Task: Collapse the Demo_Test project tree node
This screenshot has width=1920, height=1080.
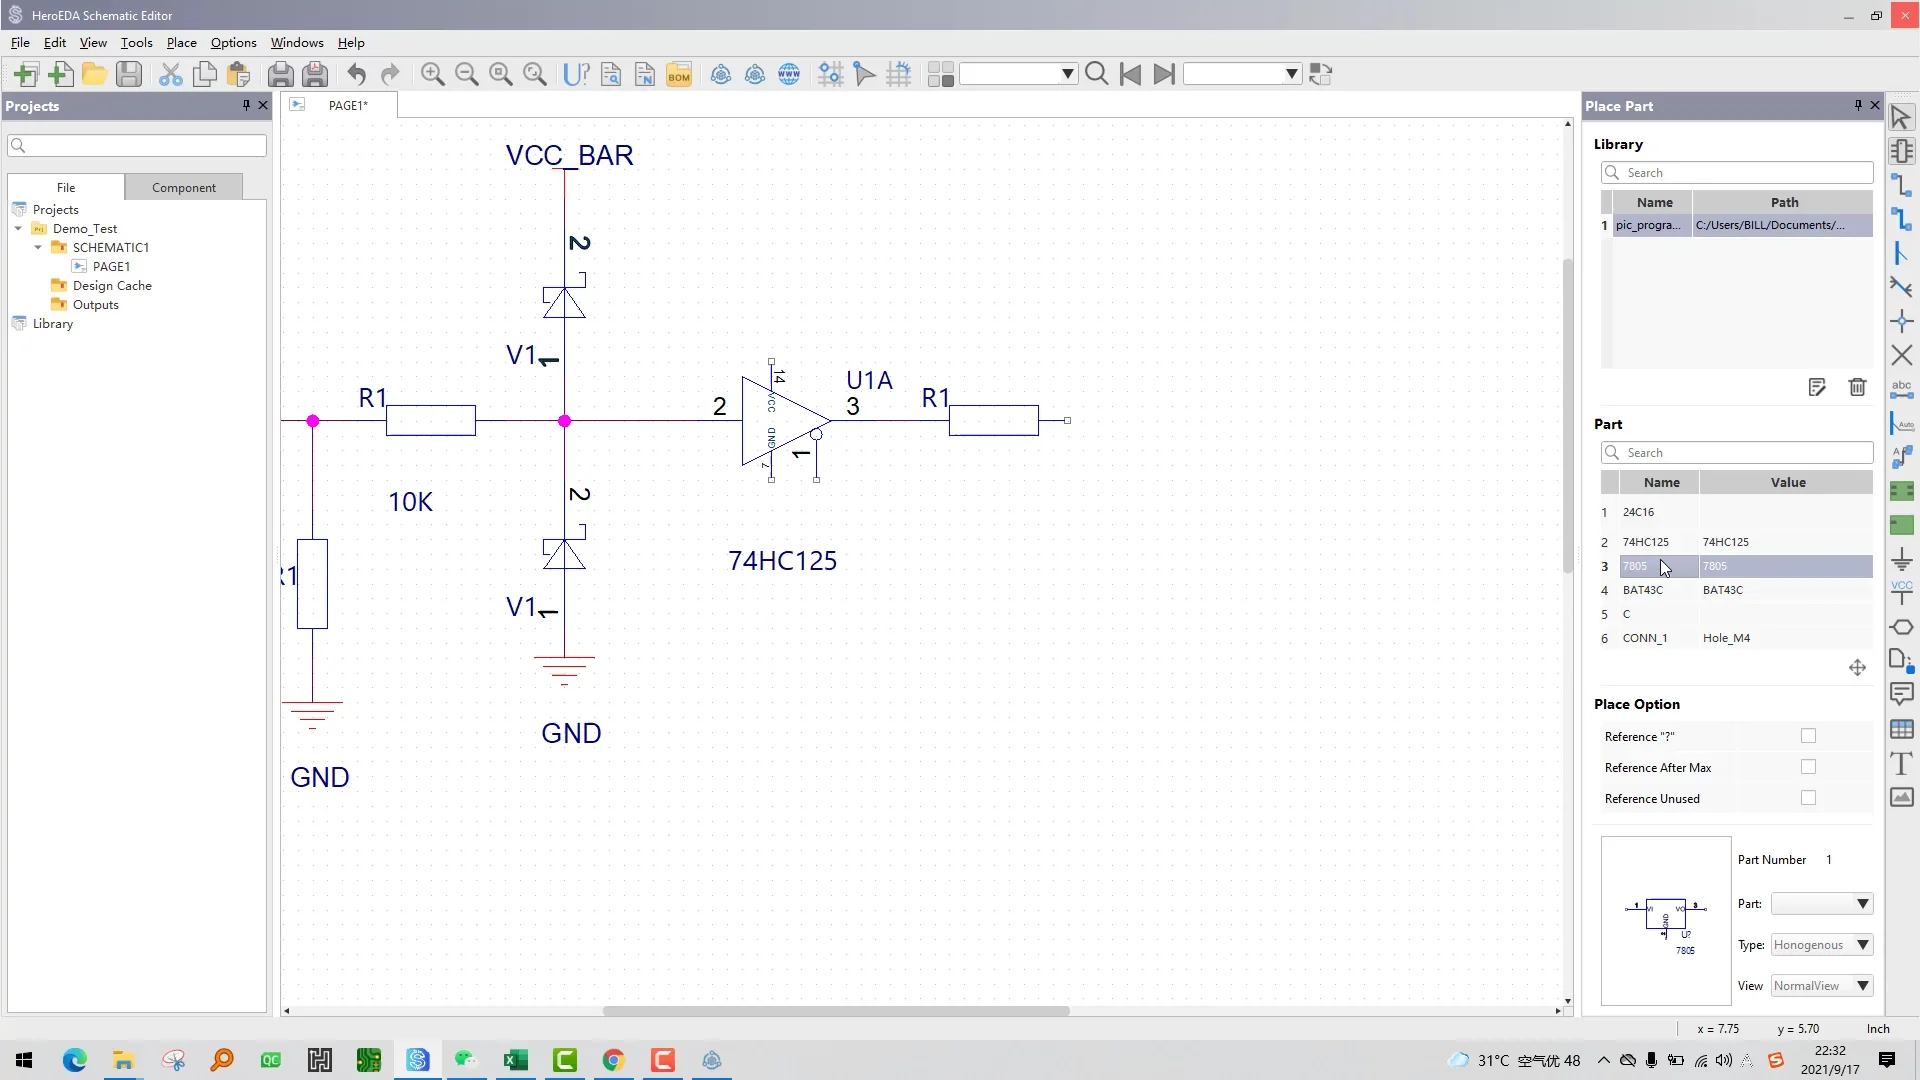Action: (x=18, y=229)
